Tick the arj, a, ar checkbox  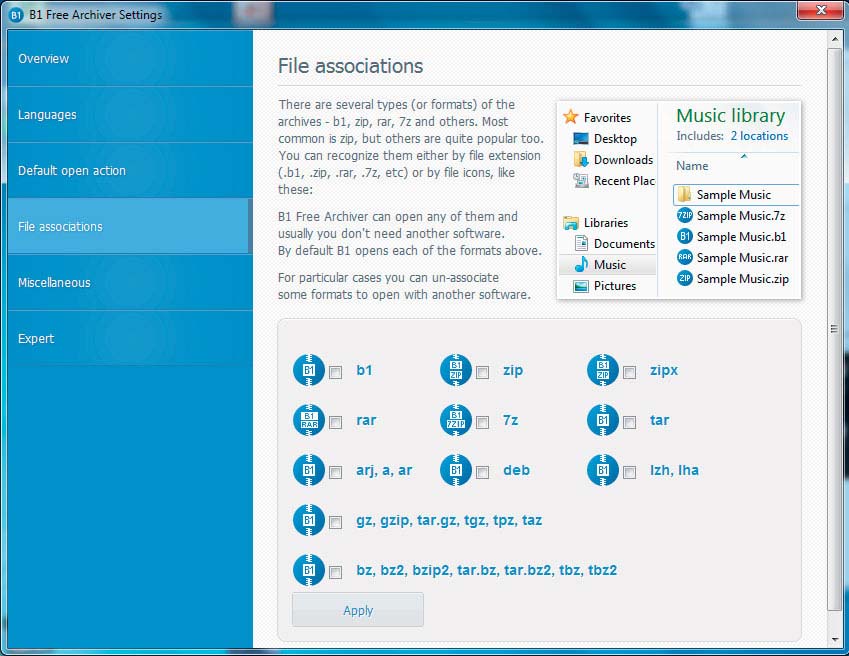tap(335, 472)
